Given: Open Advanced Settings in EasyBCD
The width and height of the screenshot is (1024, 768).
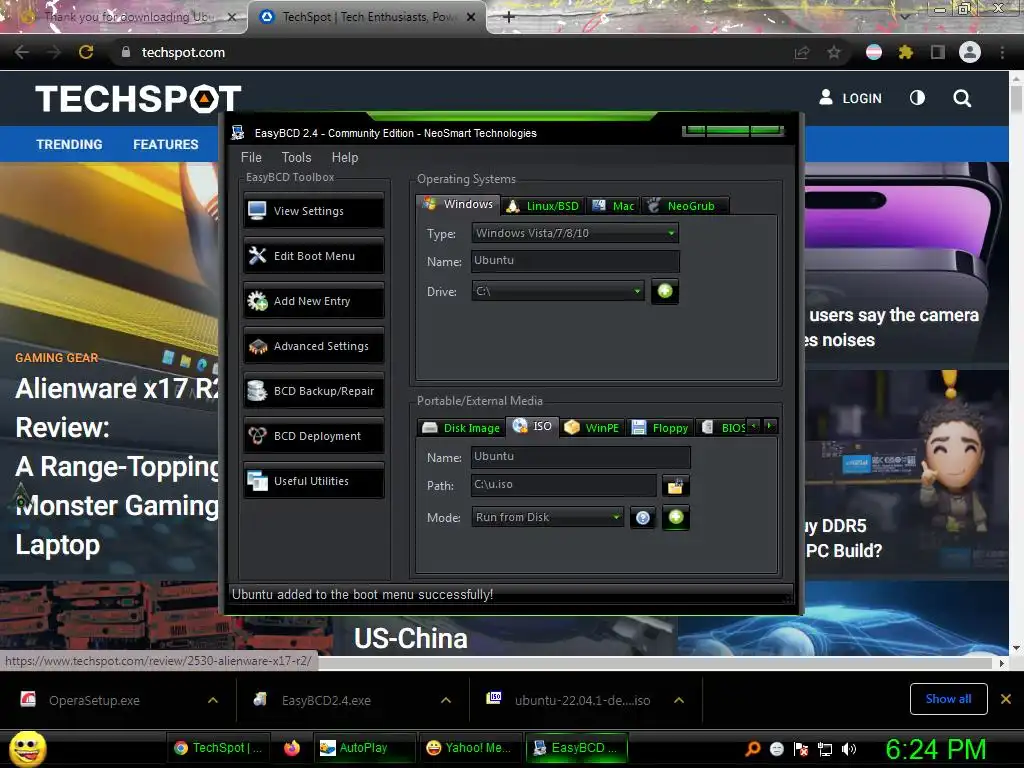Looking at the screenshot, I should (x=313, y=346).
